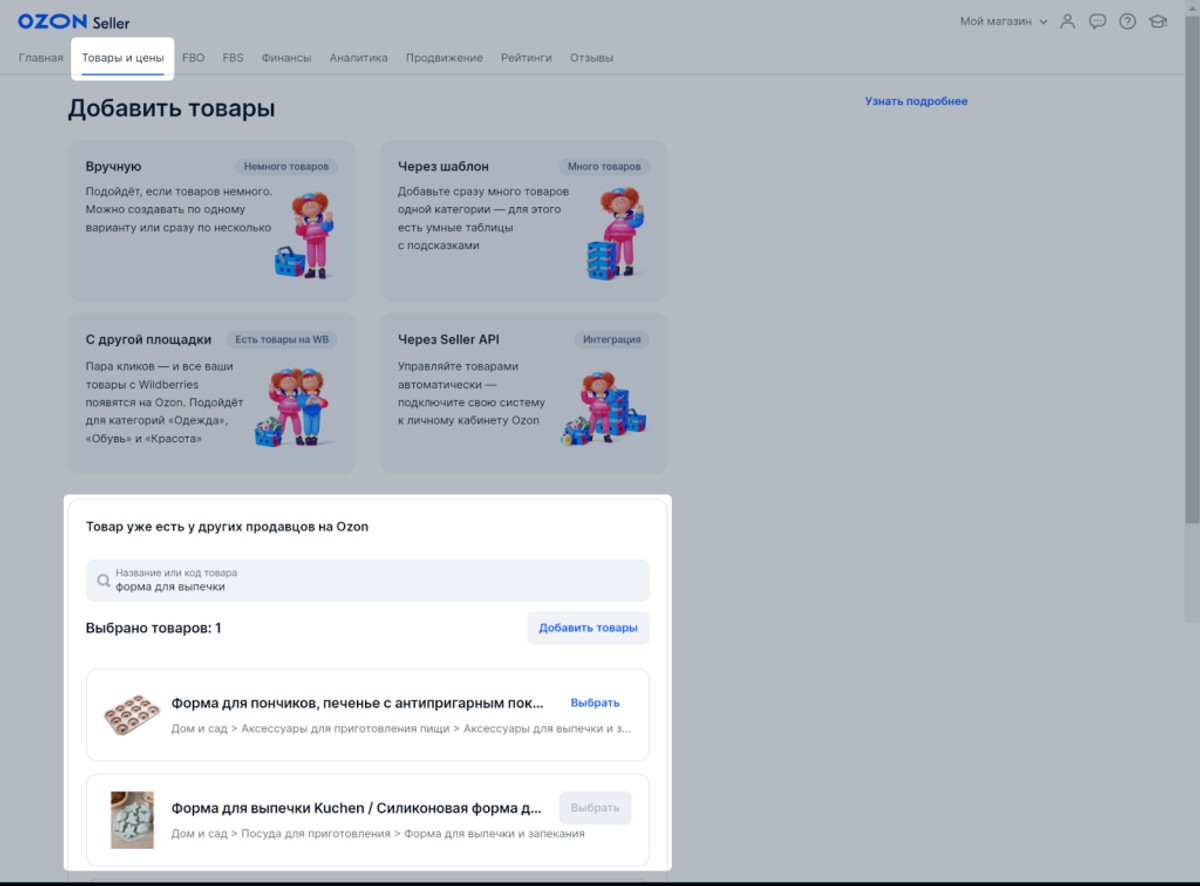Click the Немного товаров badge
This screenshot has height=886, width=1200.
287,167
